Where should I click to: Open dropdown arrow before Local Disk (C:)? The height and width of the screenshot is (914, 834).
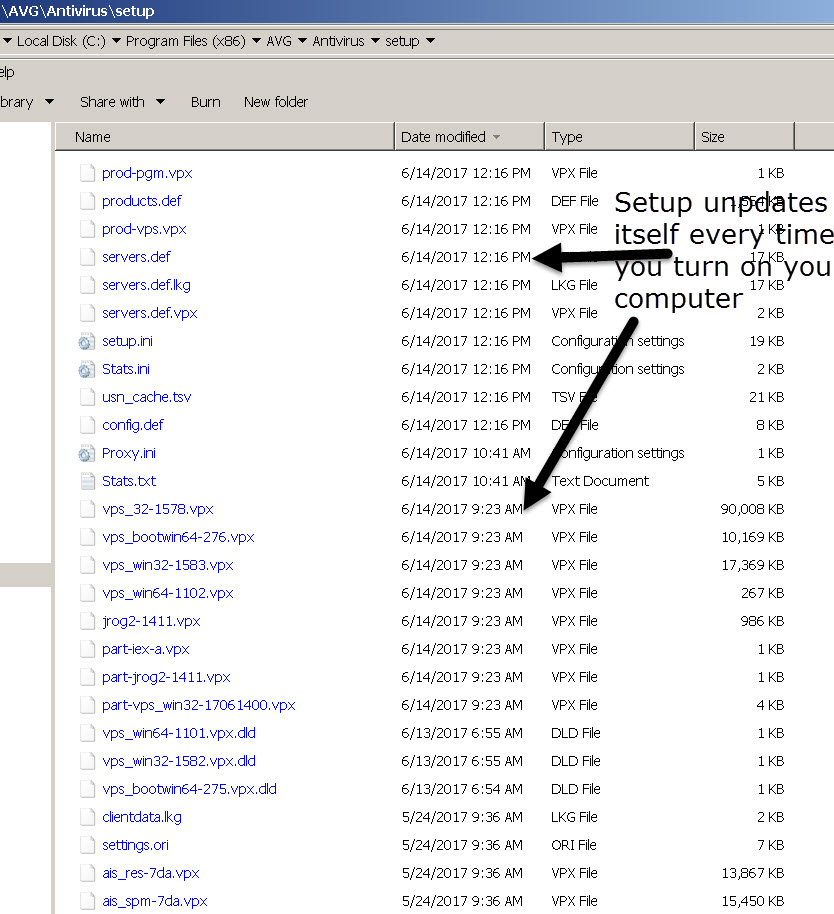click(7, 41)
